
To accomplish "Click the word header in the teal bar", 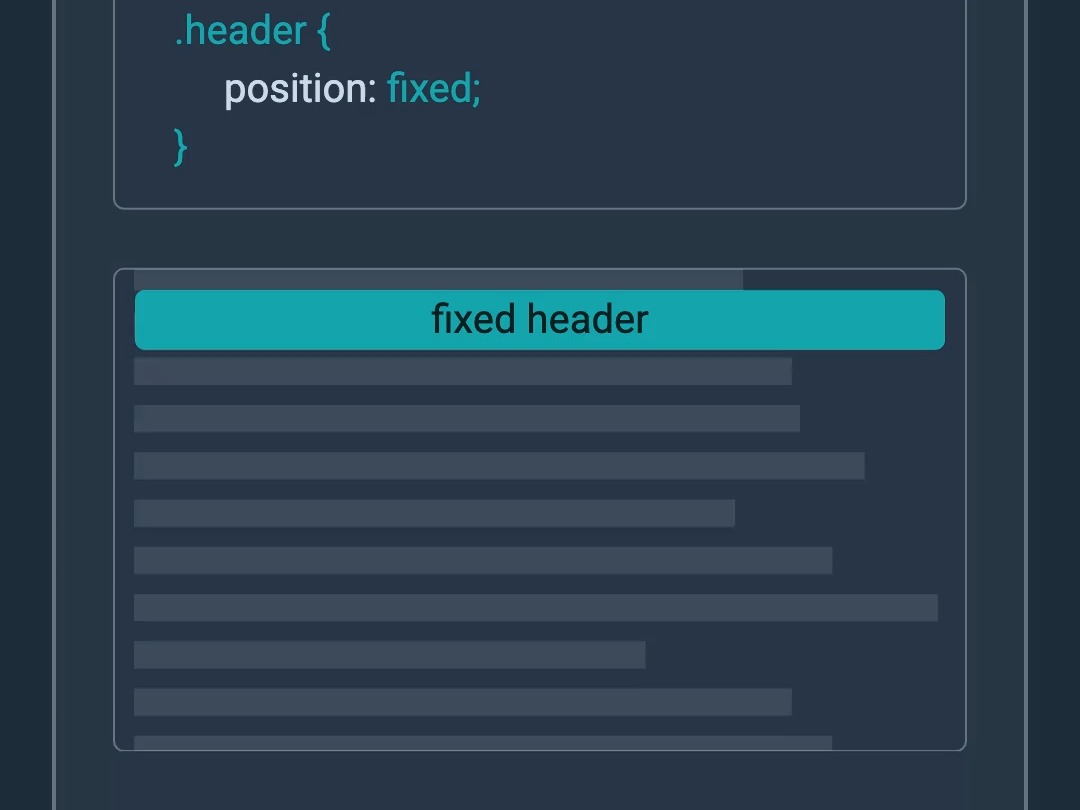I will point(588,320).
